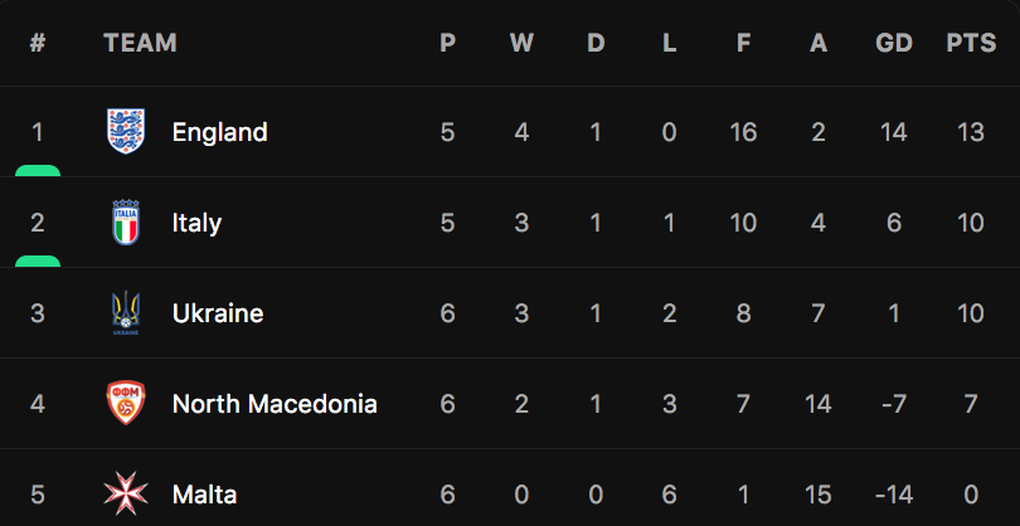
Task: Open North Macedonia team details
Action: tap(275, 404)
